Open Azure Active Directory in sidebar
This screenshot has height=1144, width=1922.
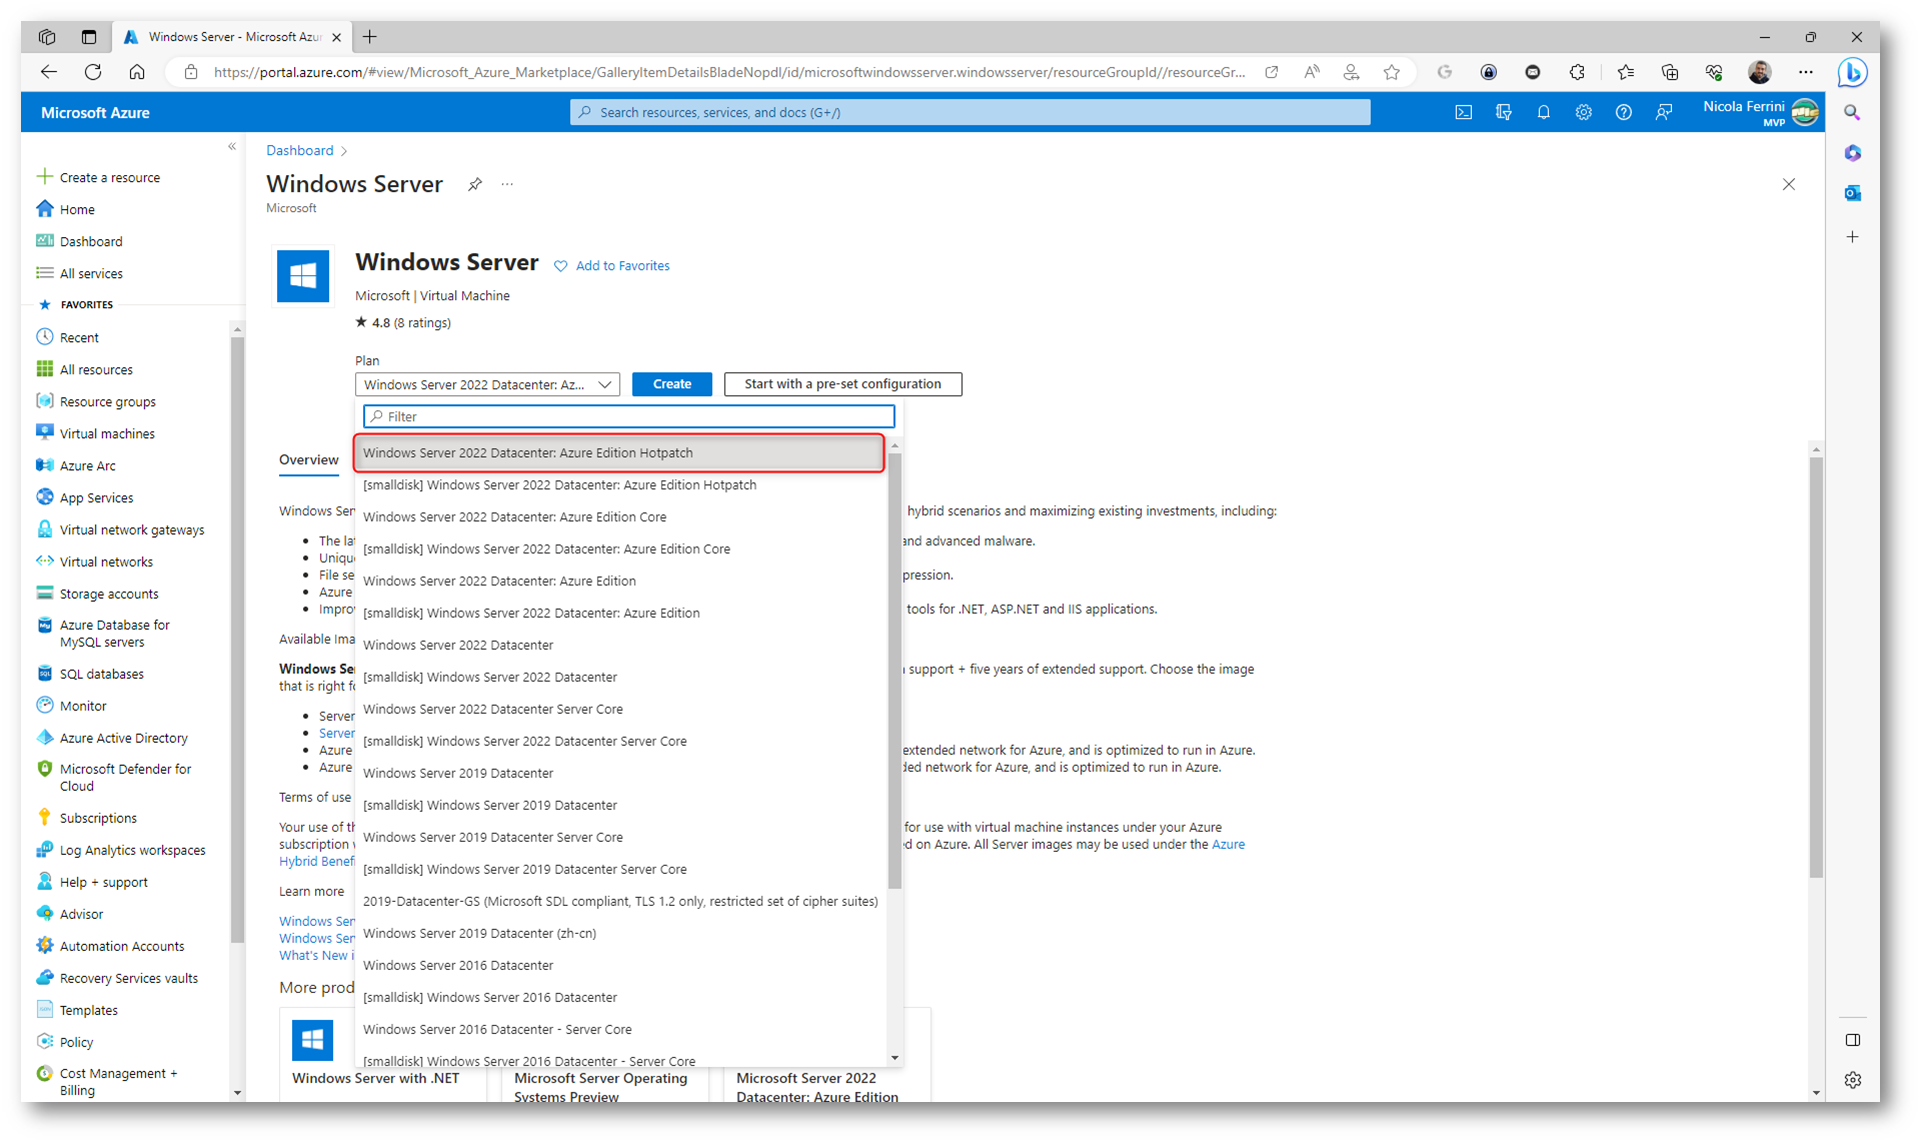tap(123, 737)
